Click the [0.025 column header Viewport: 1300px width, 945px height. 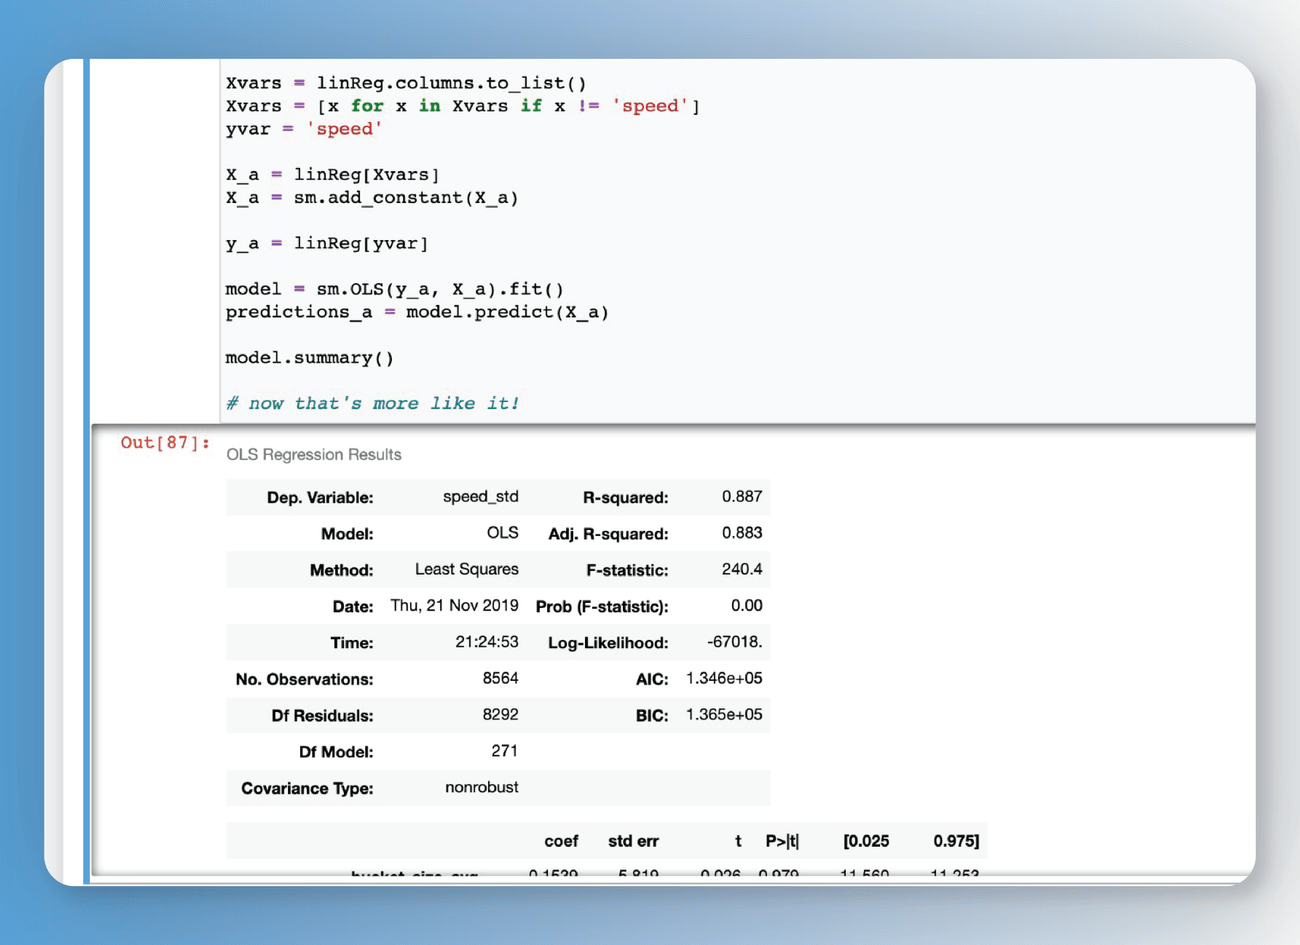pos(866,841)
